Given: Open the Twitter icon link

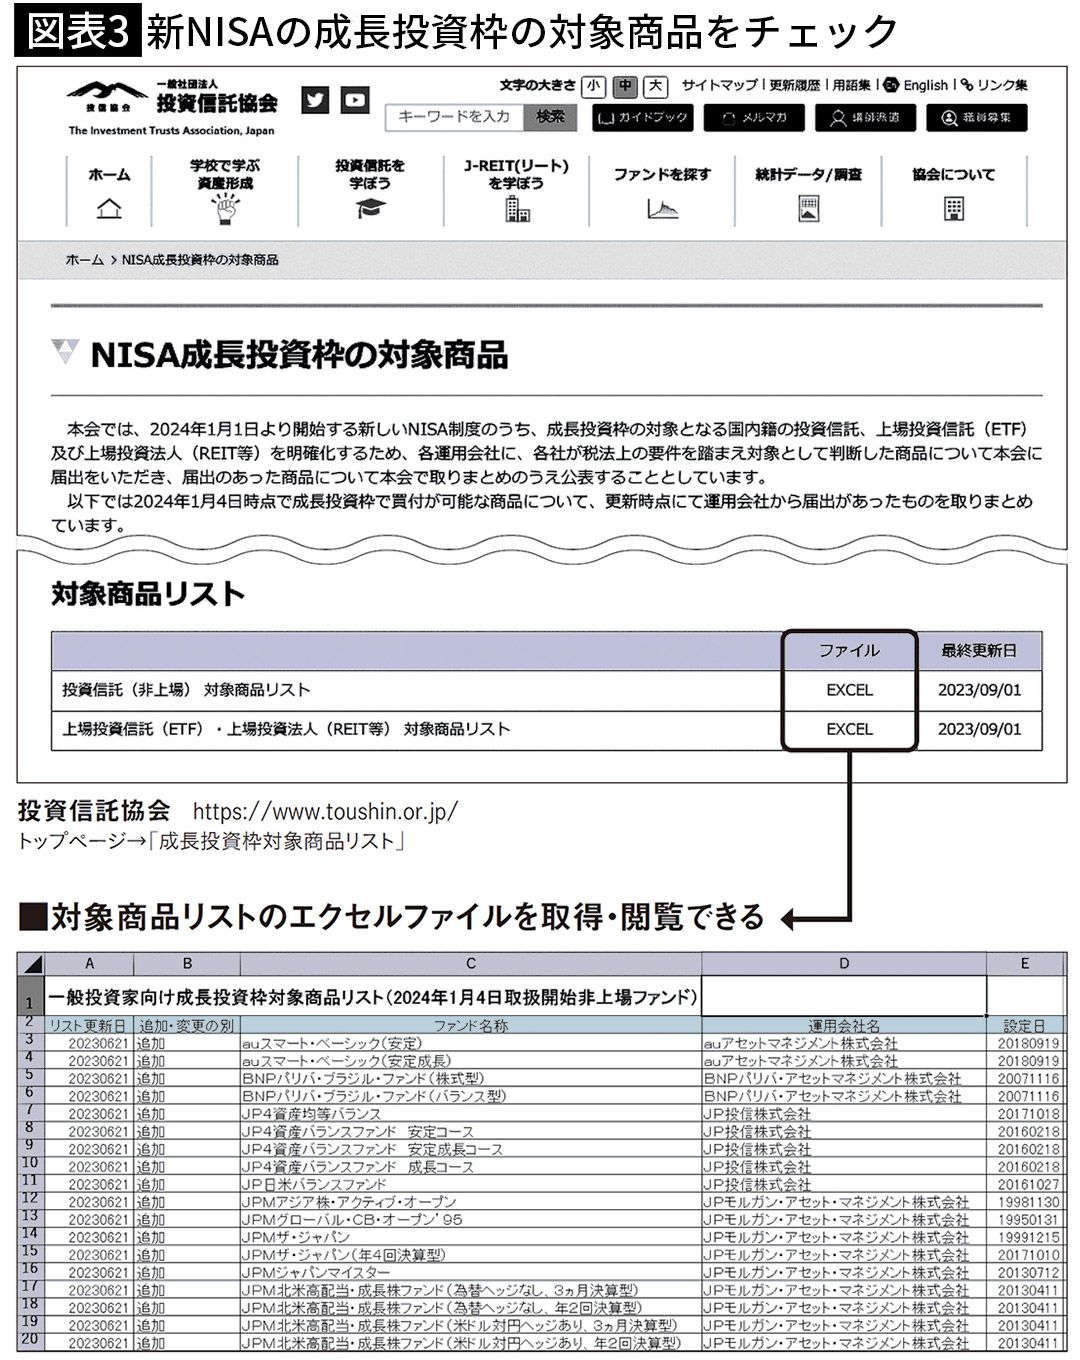Looking at the screenshot, I should 315,100.
